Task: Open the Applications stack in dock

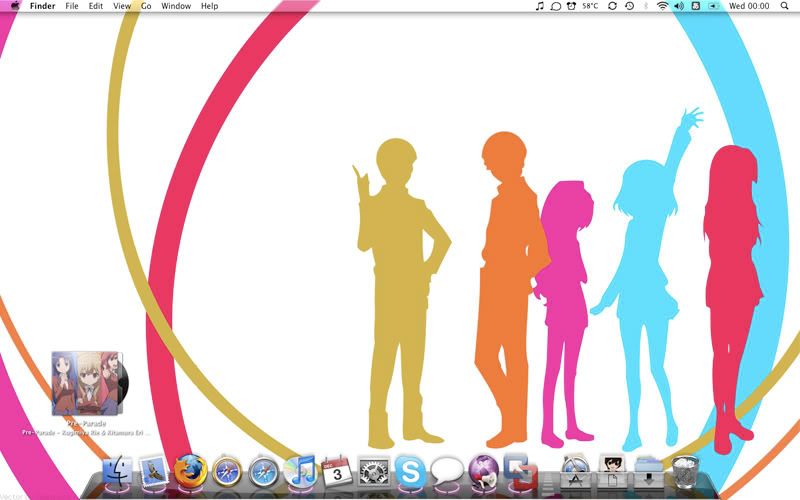Action: (x=576, y=471)
